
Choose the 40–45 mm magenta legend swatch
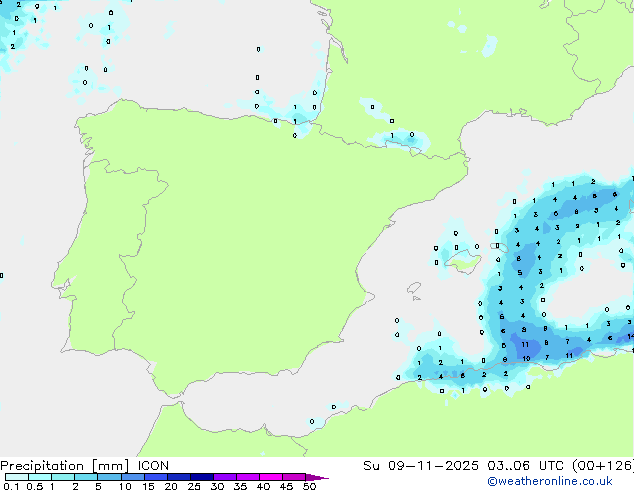pyautogui.click(x=271, y=477)
